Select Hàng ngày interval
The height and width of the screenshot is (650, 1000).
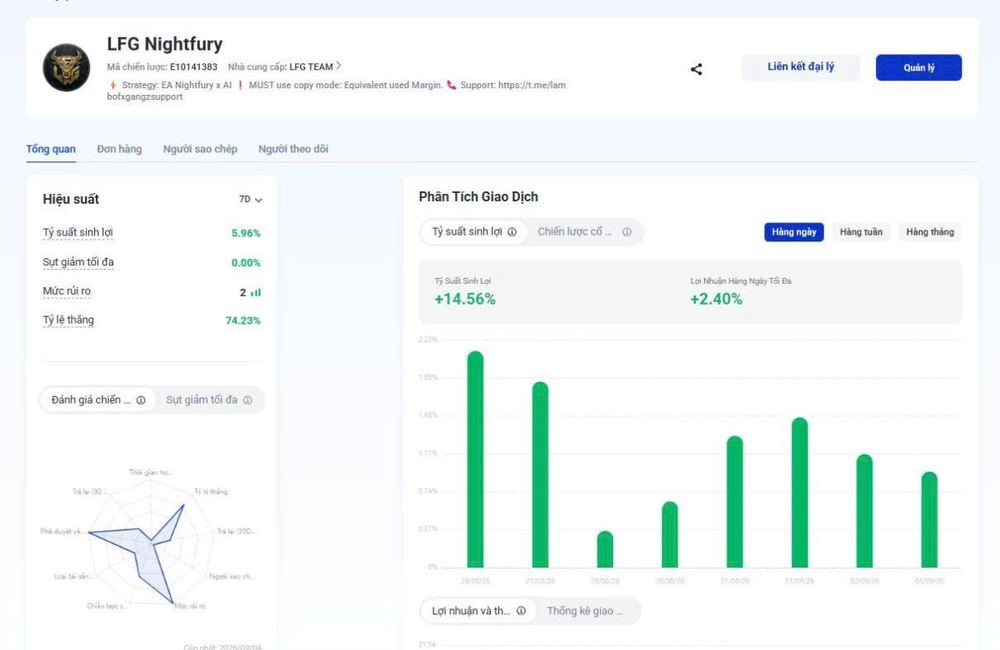[794, 232]
